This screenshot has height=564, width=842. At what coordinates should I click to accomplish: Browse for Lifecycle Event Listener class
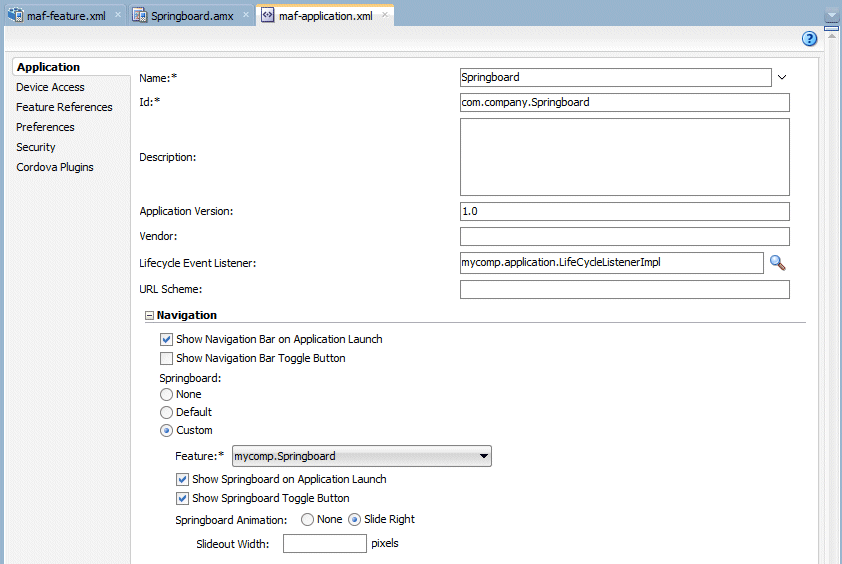point(778,263)
